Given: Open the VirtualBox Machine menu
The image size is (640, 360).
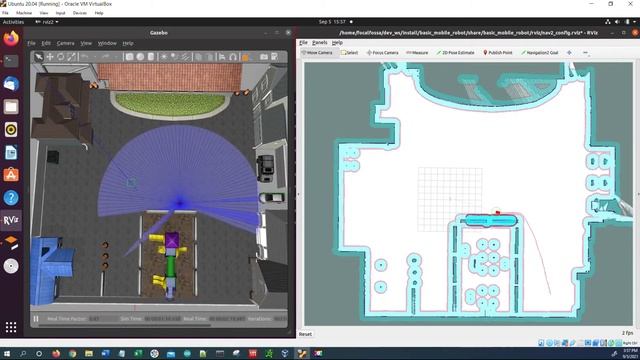Looking at the screenshot, I should (24, 13).
